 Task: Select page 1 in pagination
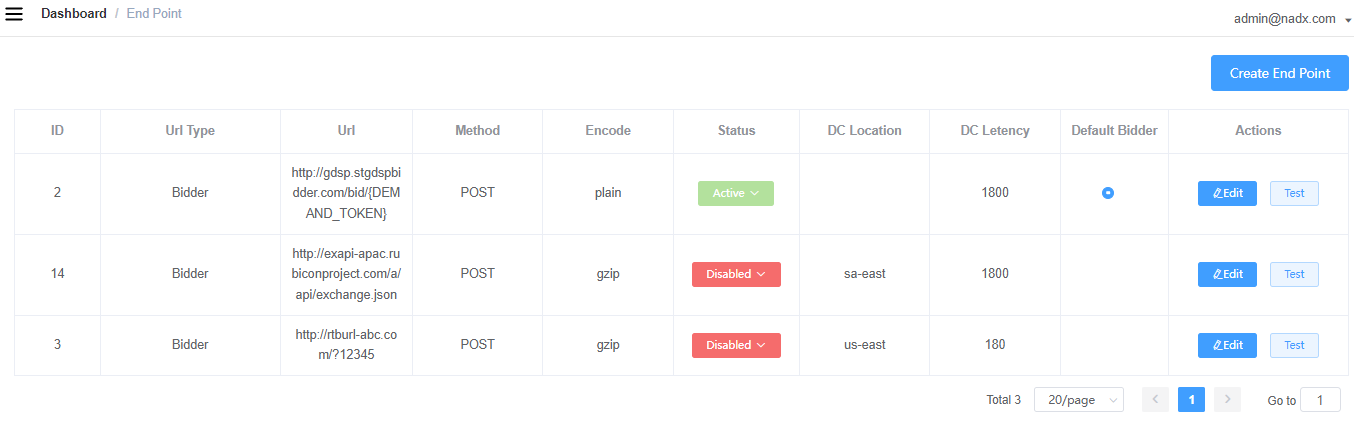(x=1191, y=400)
